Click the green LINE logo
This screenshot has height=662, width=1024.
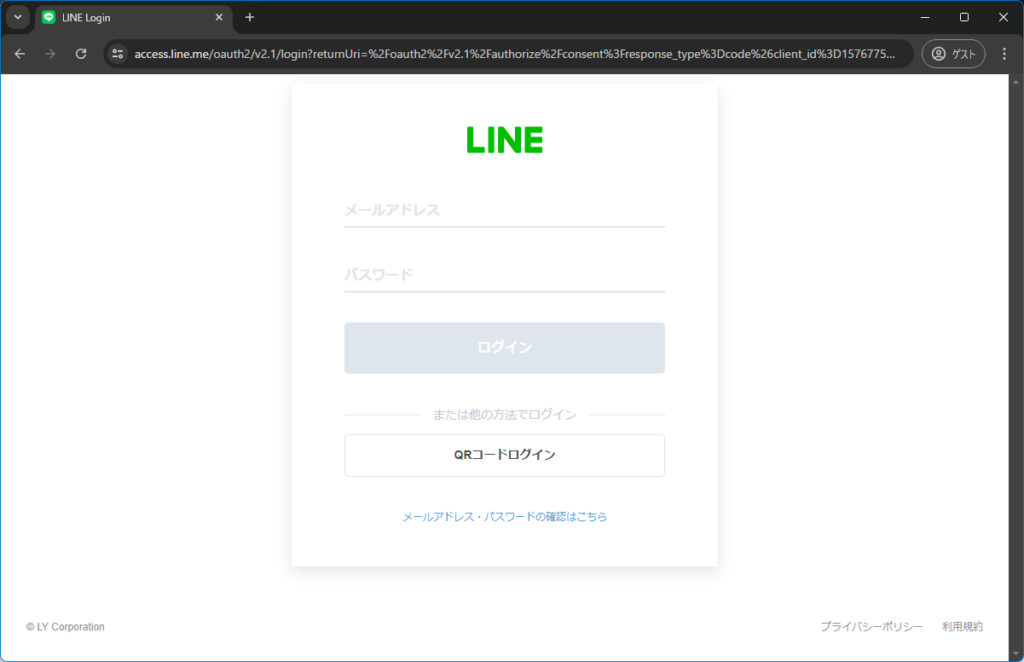(x=504, y=140)
